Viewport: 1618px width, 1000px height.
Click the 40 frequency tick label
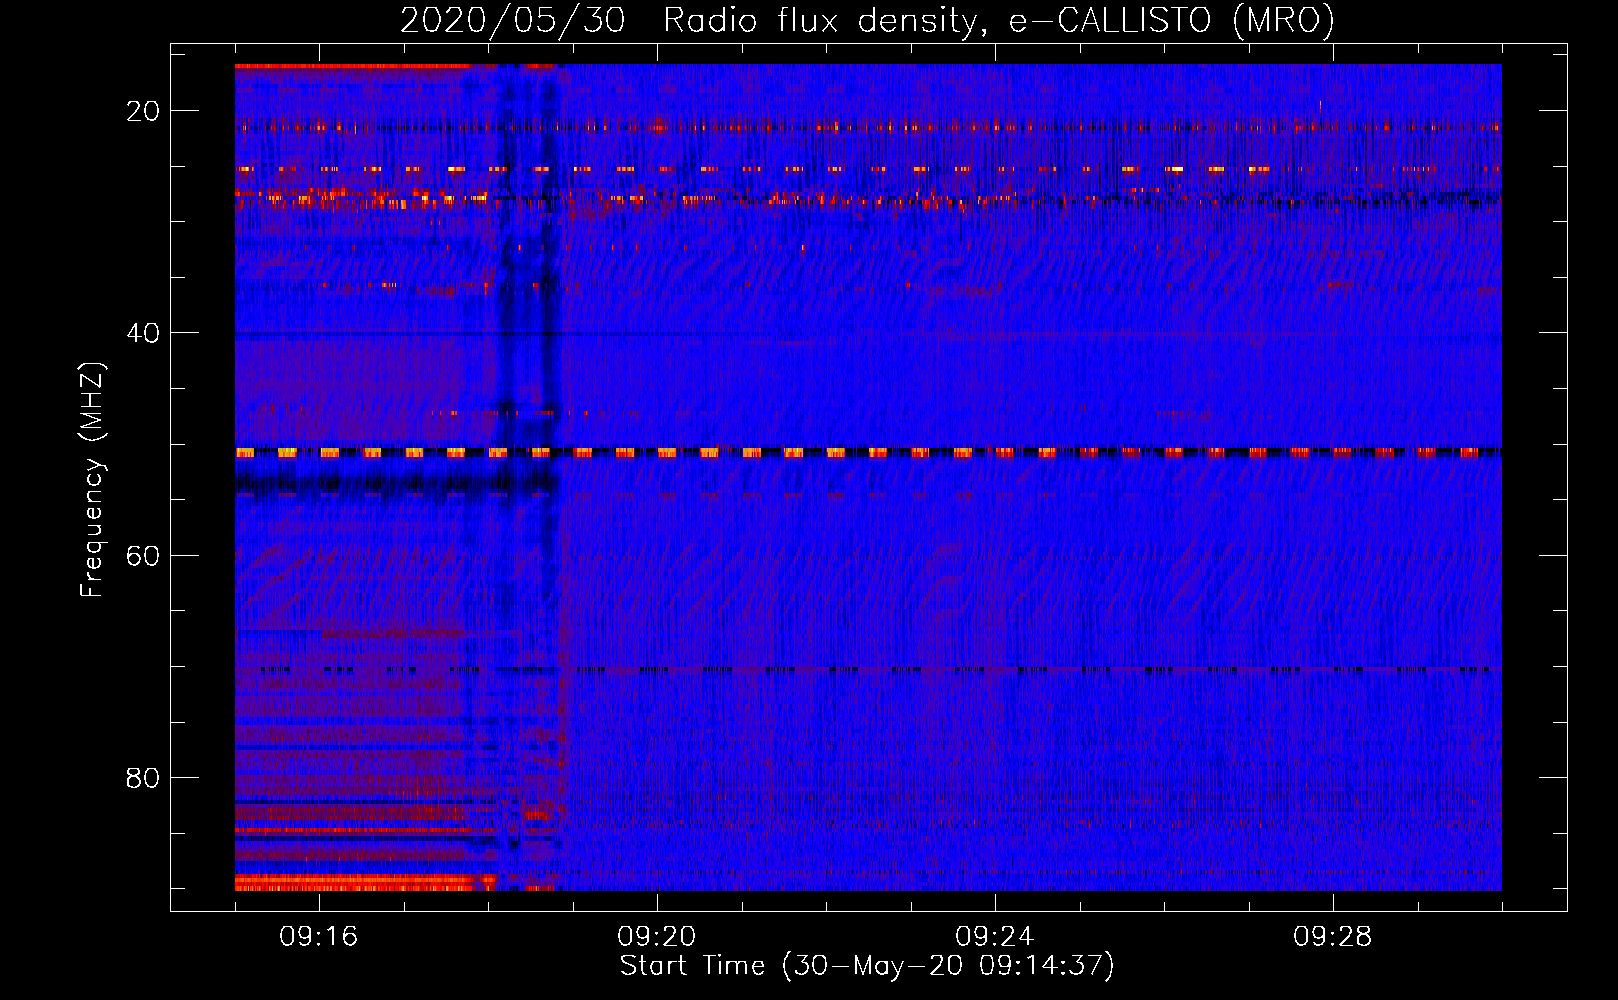coord(143,333)
